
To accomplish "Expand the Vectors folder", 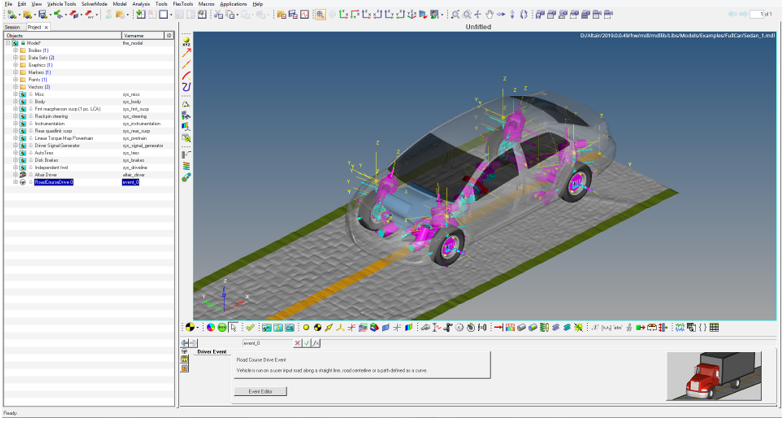I will 15,87.
